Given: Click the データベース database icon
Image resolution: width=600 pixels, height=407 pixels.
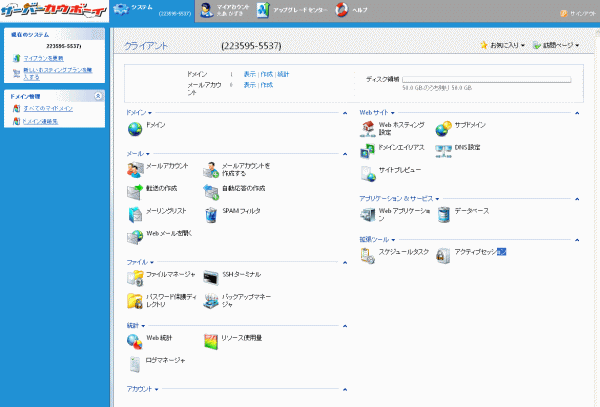Looking at the screenshot, I should pyautogui.click(x=443, y=212).
